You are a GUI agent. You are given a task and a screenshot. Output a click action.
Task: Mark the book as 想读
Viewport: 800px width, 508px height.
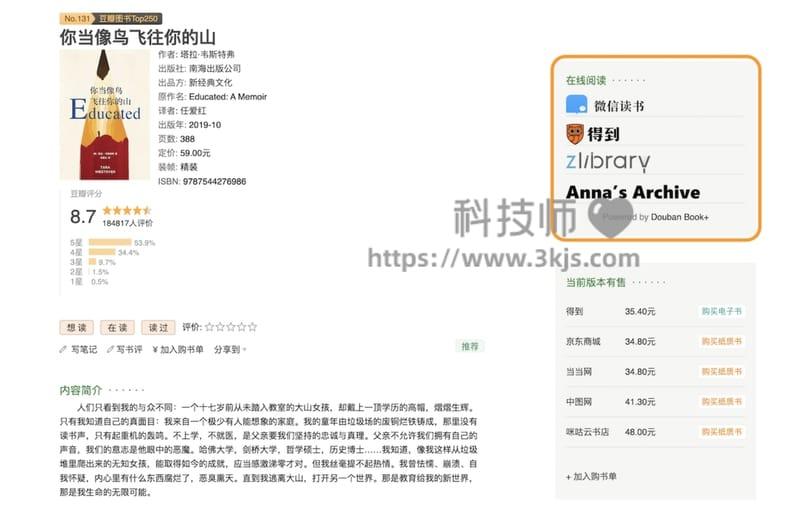[x=77, y=327]
